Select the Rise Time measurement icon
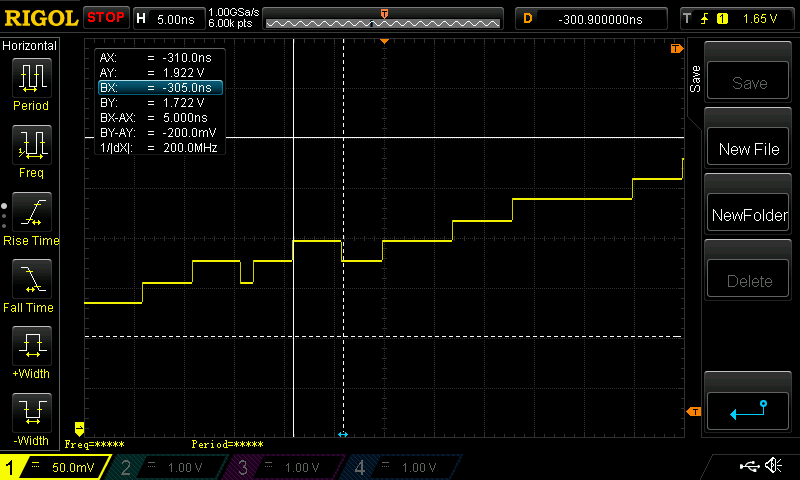The image size is (800, 480). pos(32,212)
